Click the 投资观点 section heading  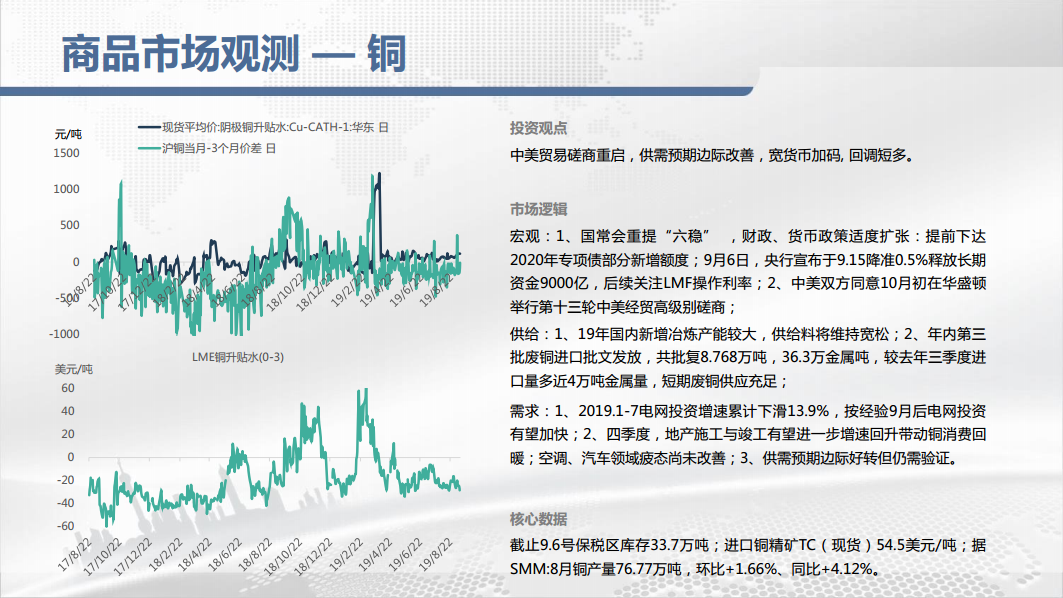[539, 128]
